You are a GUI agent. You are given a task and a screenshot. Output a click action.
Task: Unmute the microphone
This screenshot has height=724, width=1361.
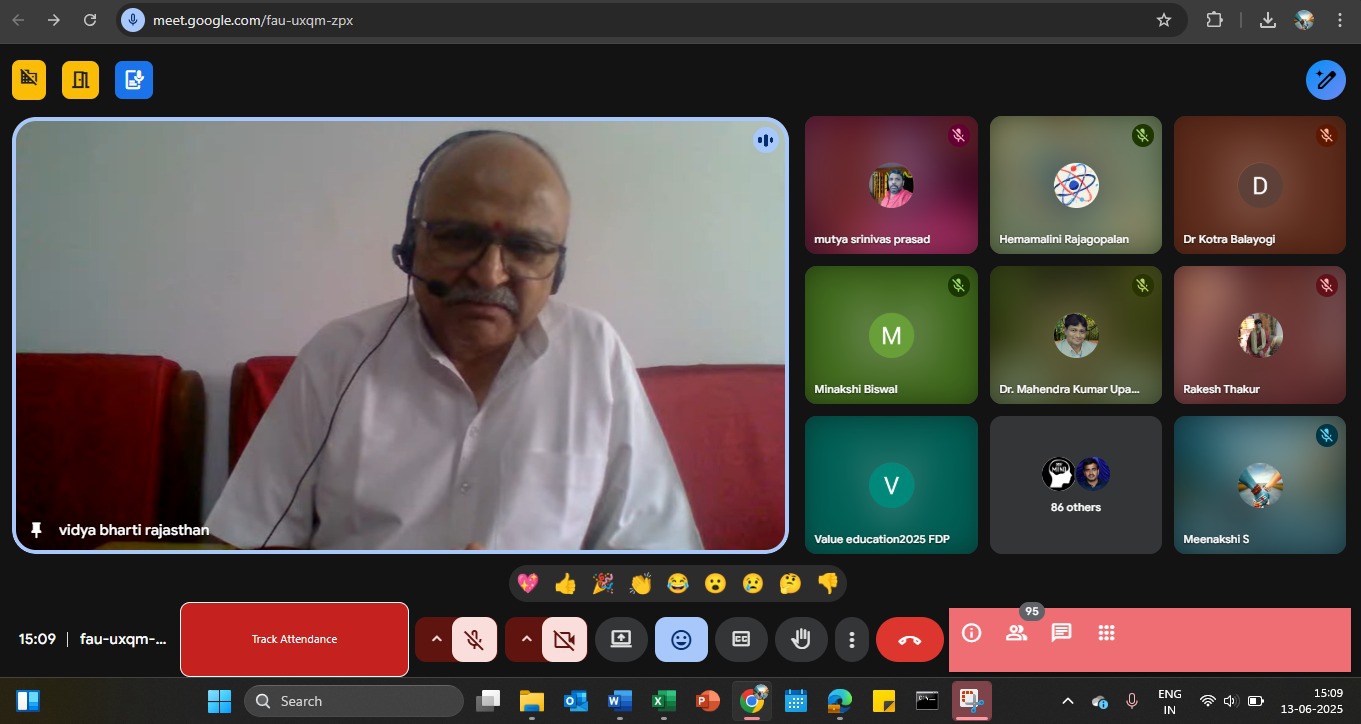click(x=476, y=640)
